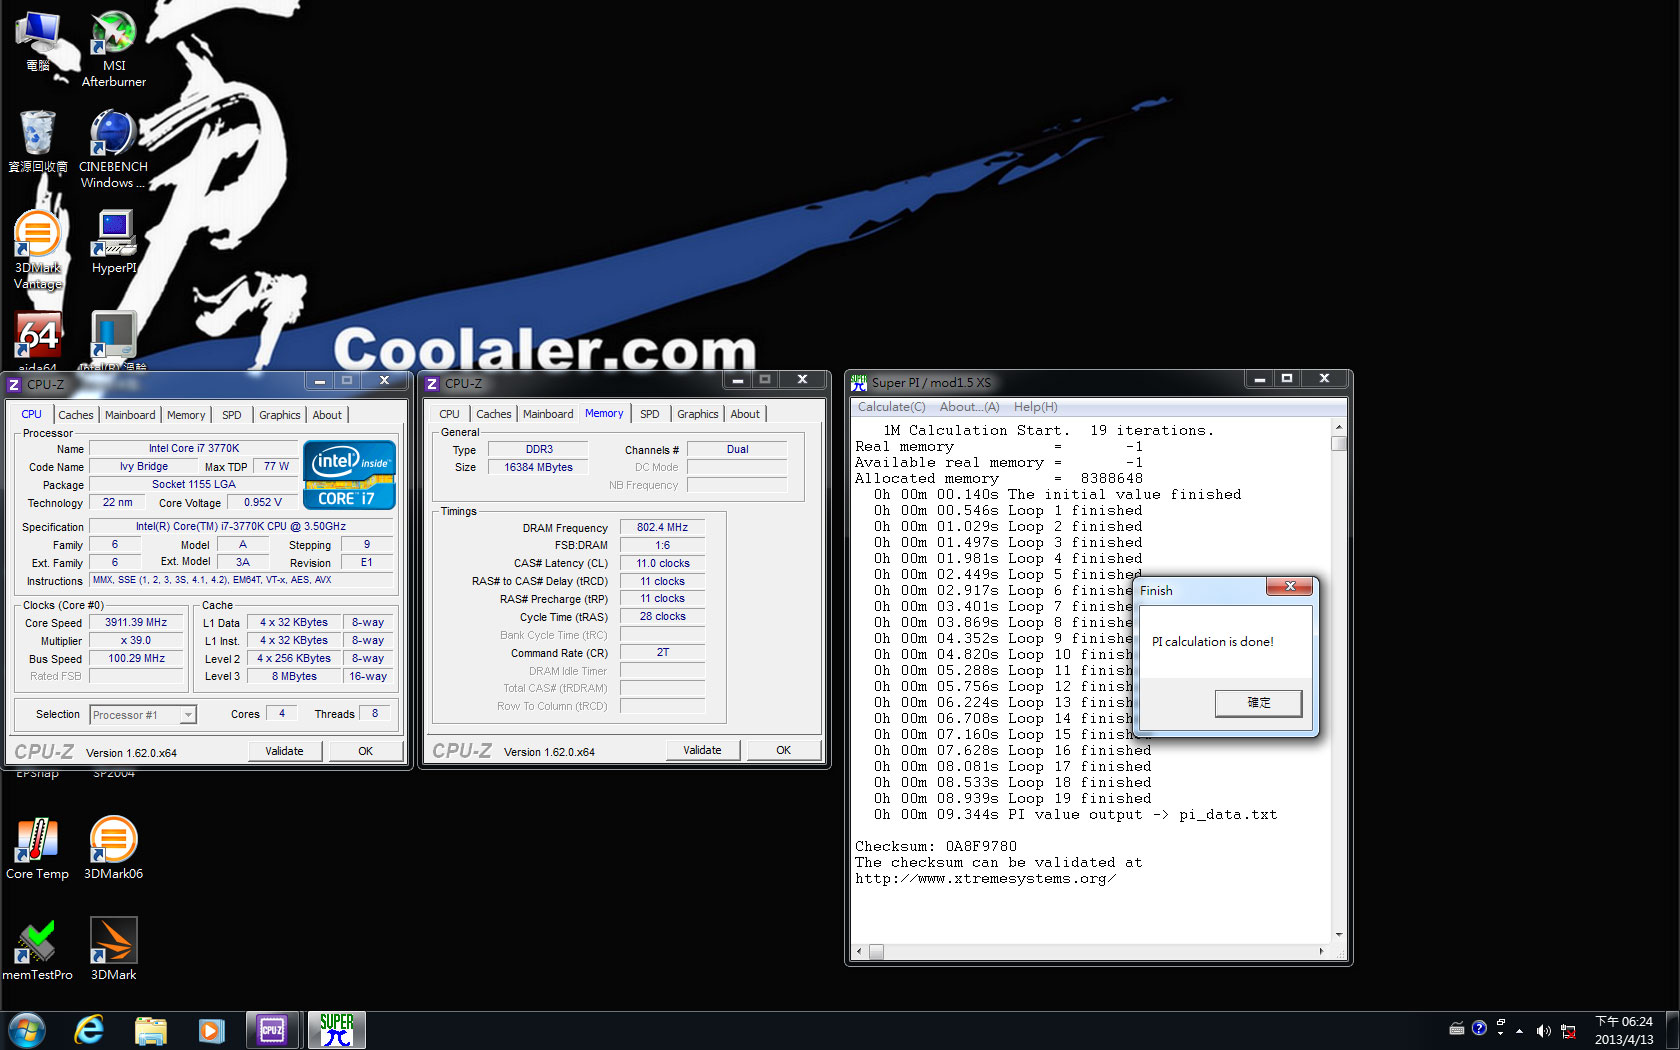The height and width of the screenshot is (1050, 1680).
Task: Click the Super PI title bar icon
Action: 859,382
